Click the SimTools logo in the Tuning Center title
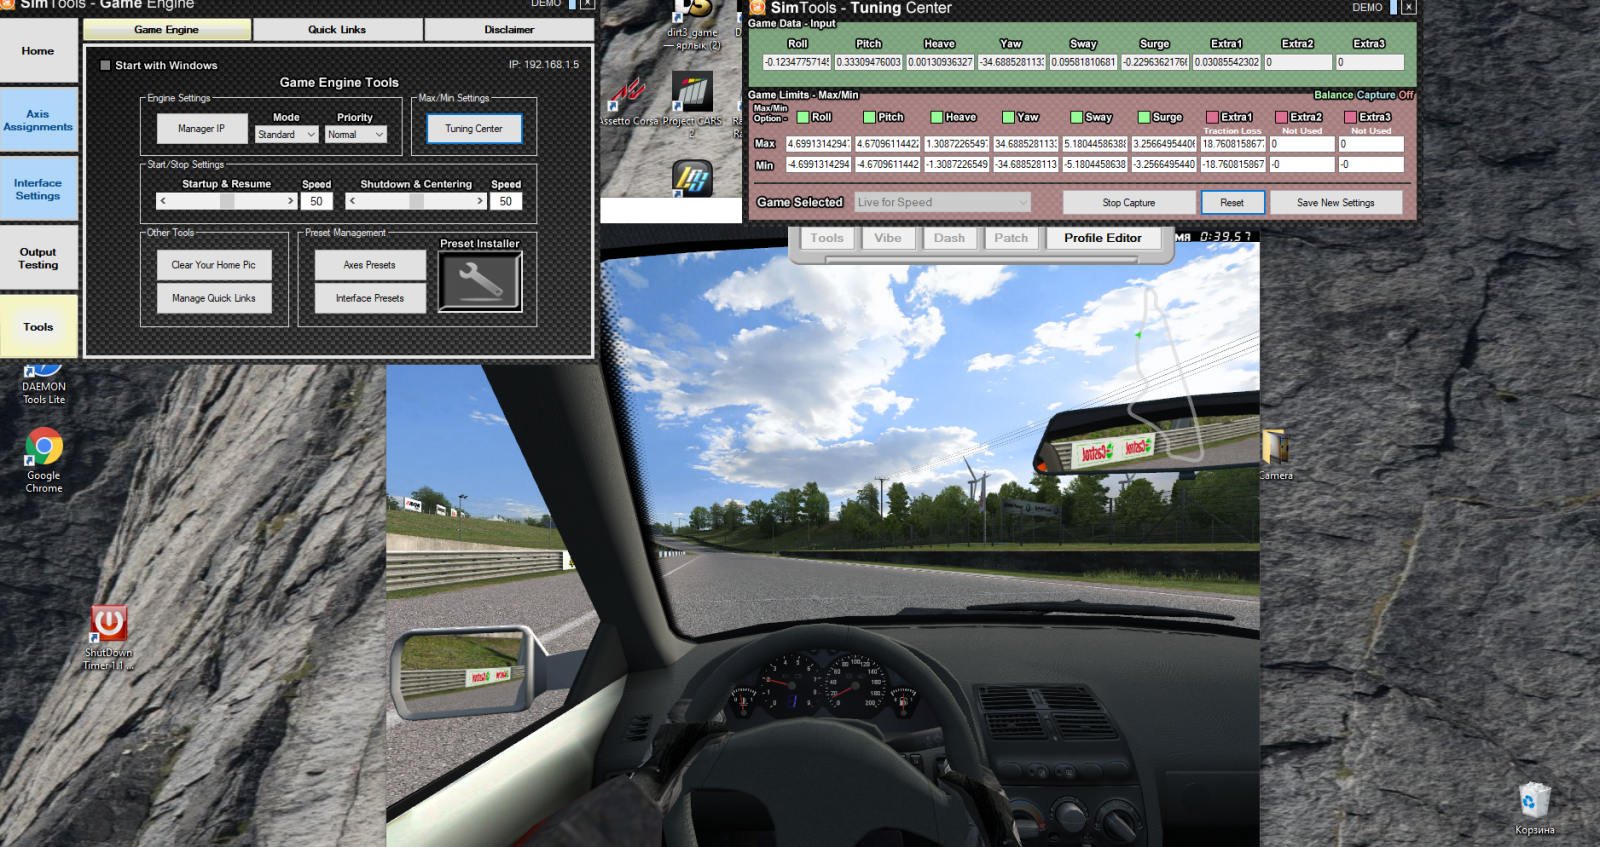This screenshot has height=847, width=1600. [758, 7]
